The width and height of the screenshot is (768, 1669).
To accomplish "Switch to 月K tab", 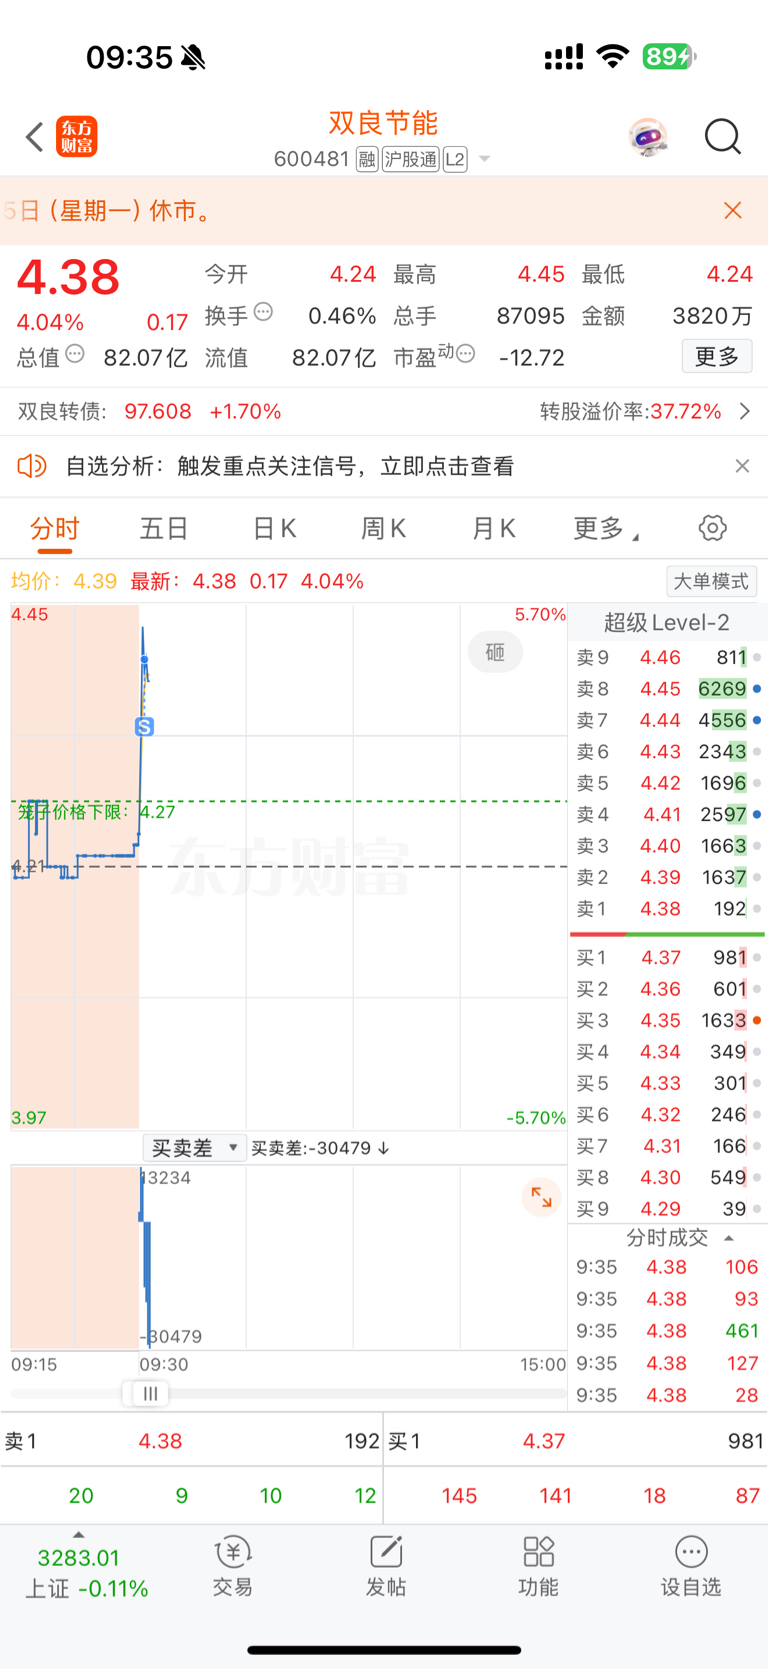I will (493, 528).
